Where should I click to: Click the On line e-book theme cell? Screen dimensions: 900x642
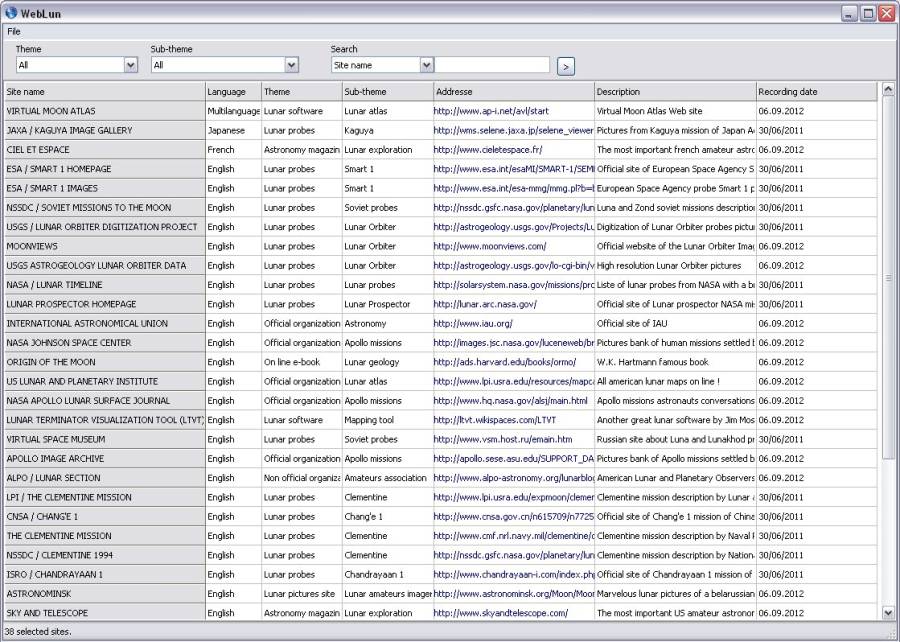click(301, 362)
